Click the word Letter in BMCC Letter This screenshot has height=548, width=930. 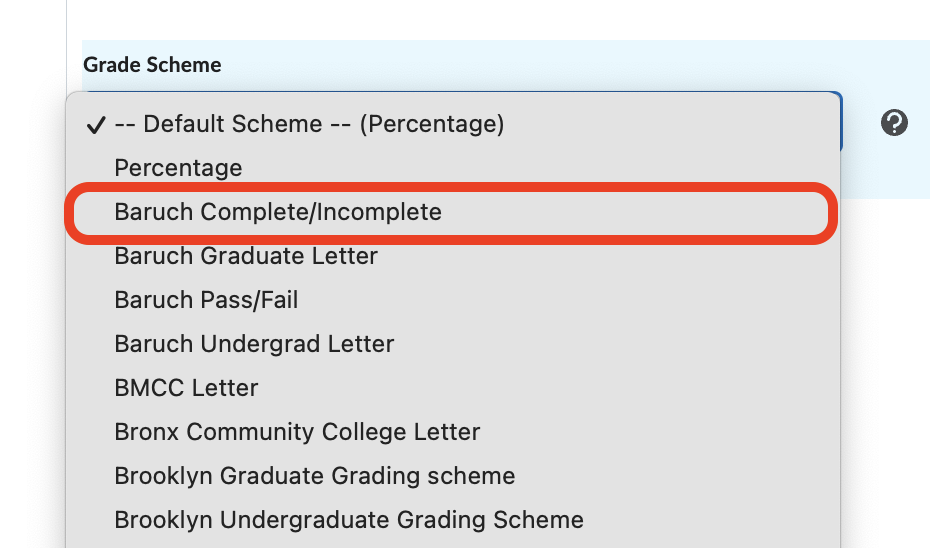[x=226, y=388]
